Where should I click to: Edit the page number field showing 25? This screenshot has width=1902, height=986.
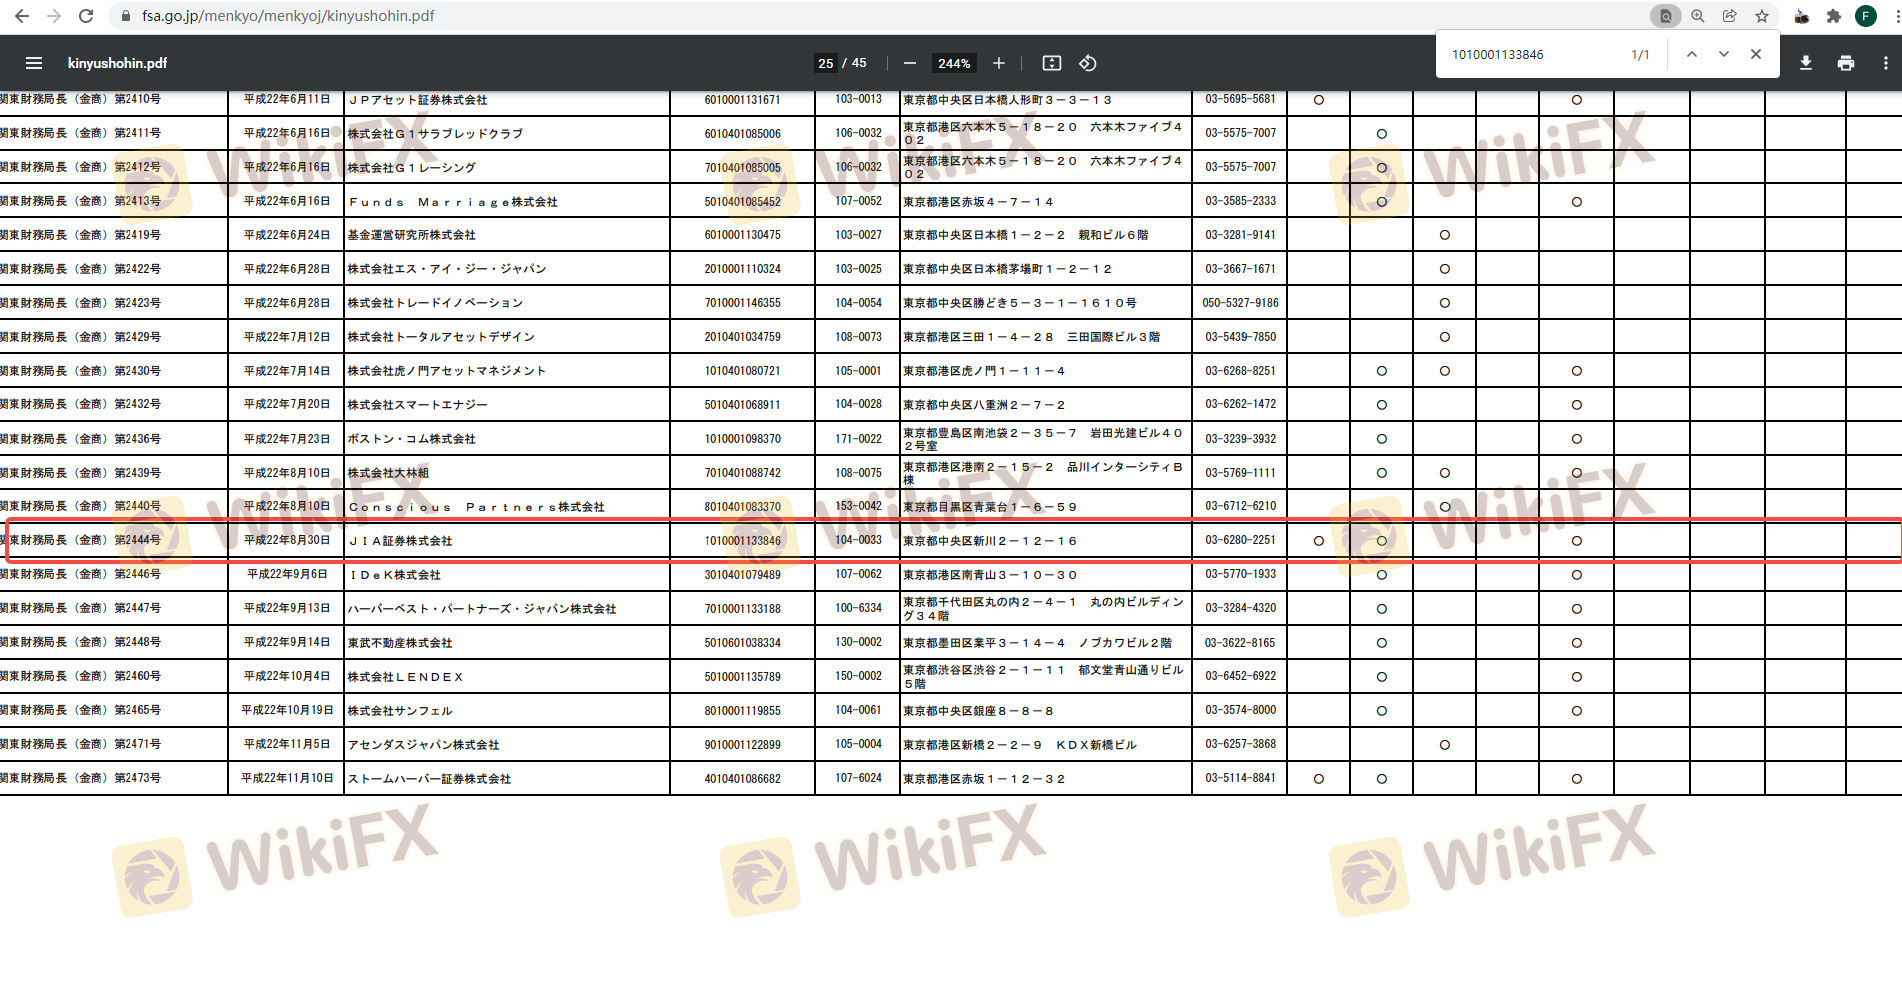pyautogui.click(x=825, y=63)
